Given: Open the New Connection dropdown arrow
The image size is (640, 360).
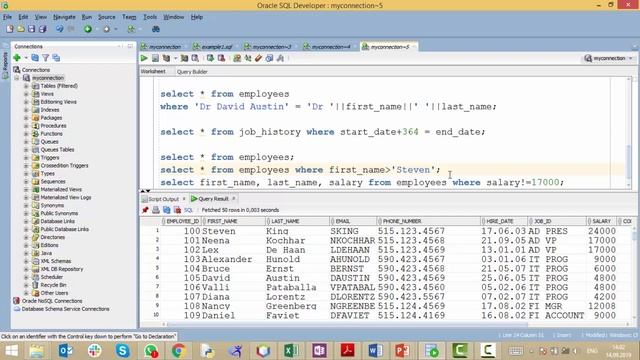Looking at the screenshot, I should click(x=26, y=58).
